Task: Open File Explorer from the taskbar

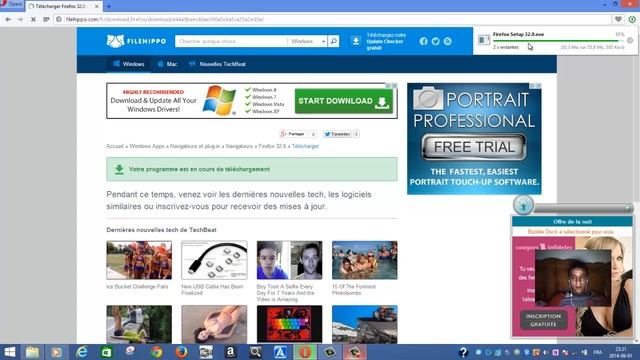Action: pyautogui.click(x=32, y=352)
